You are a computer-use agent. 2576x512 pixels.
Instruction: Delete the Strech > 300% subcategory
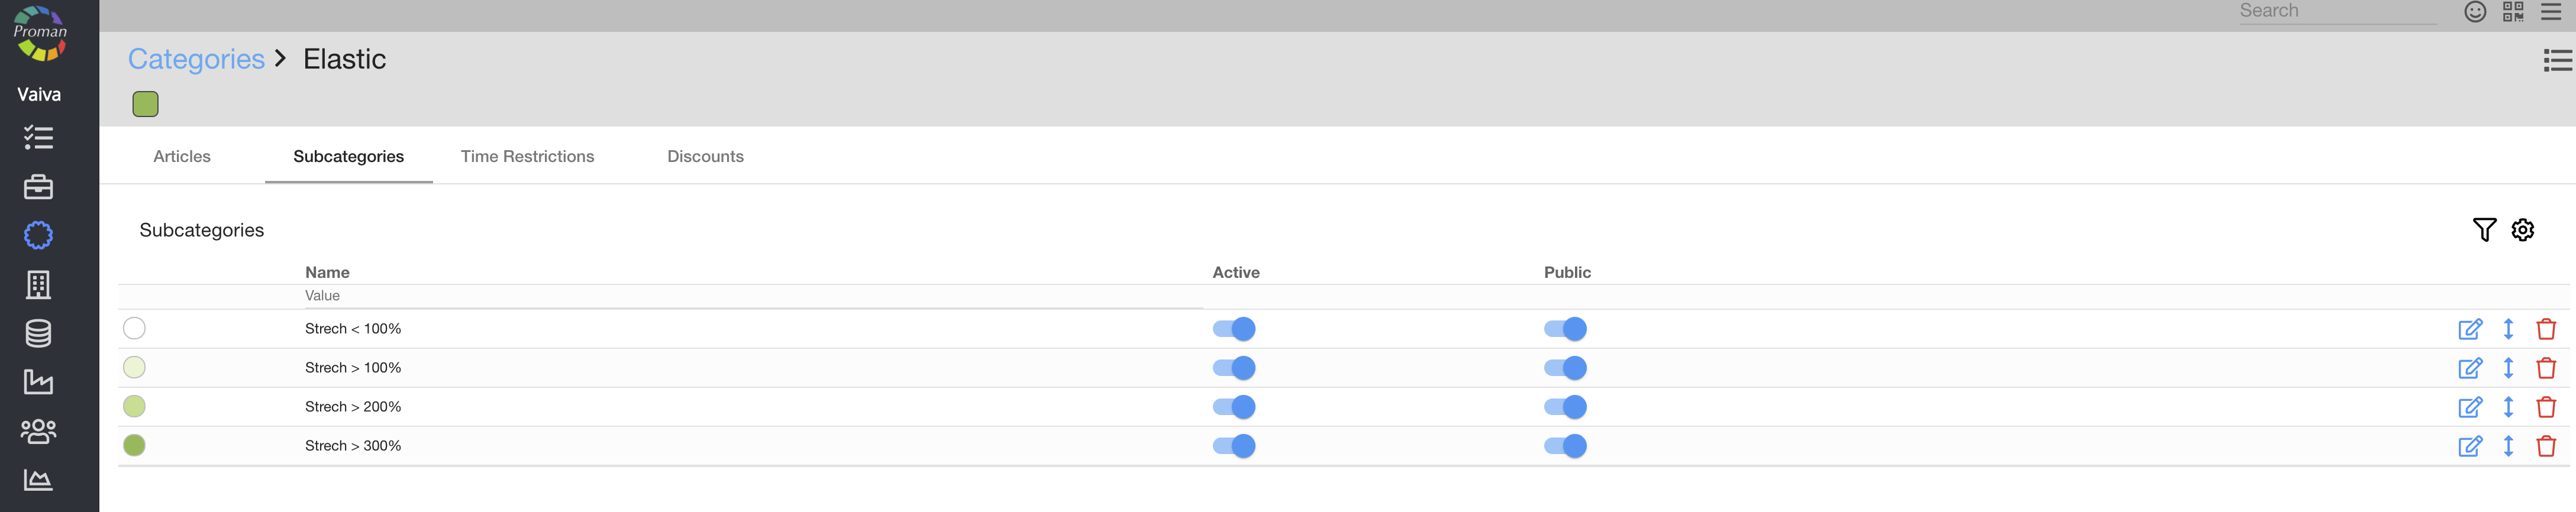pos(2545,446)
